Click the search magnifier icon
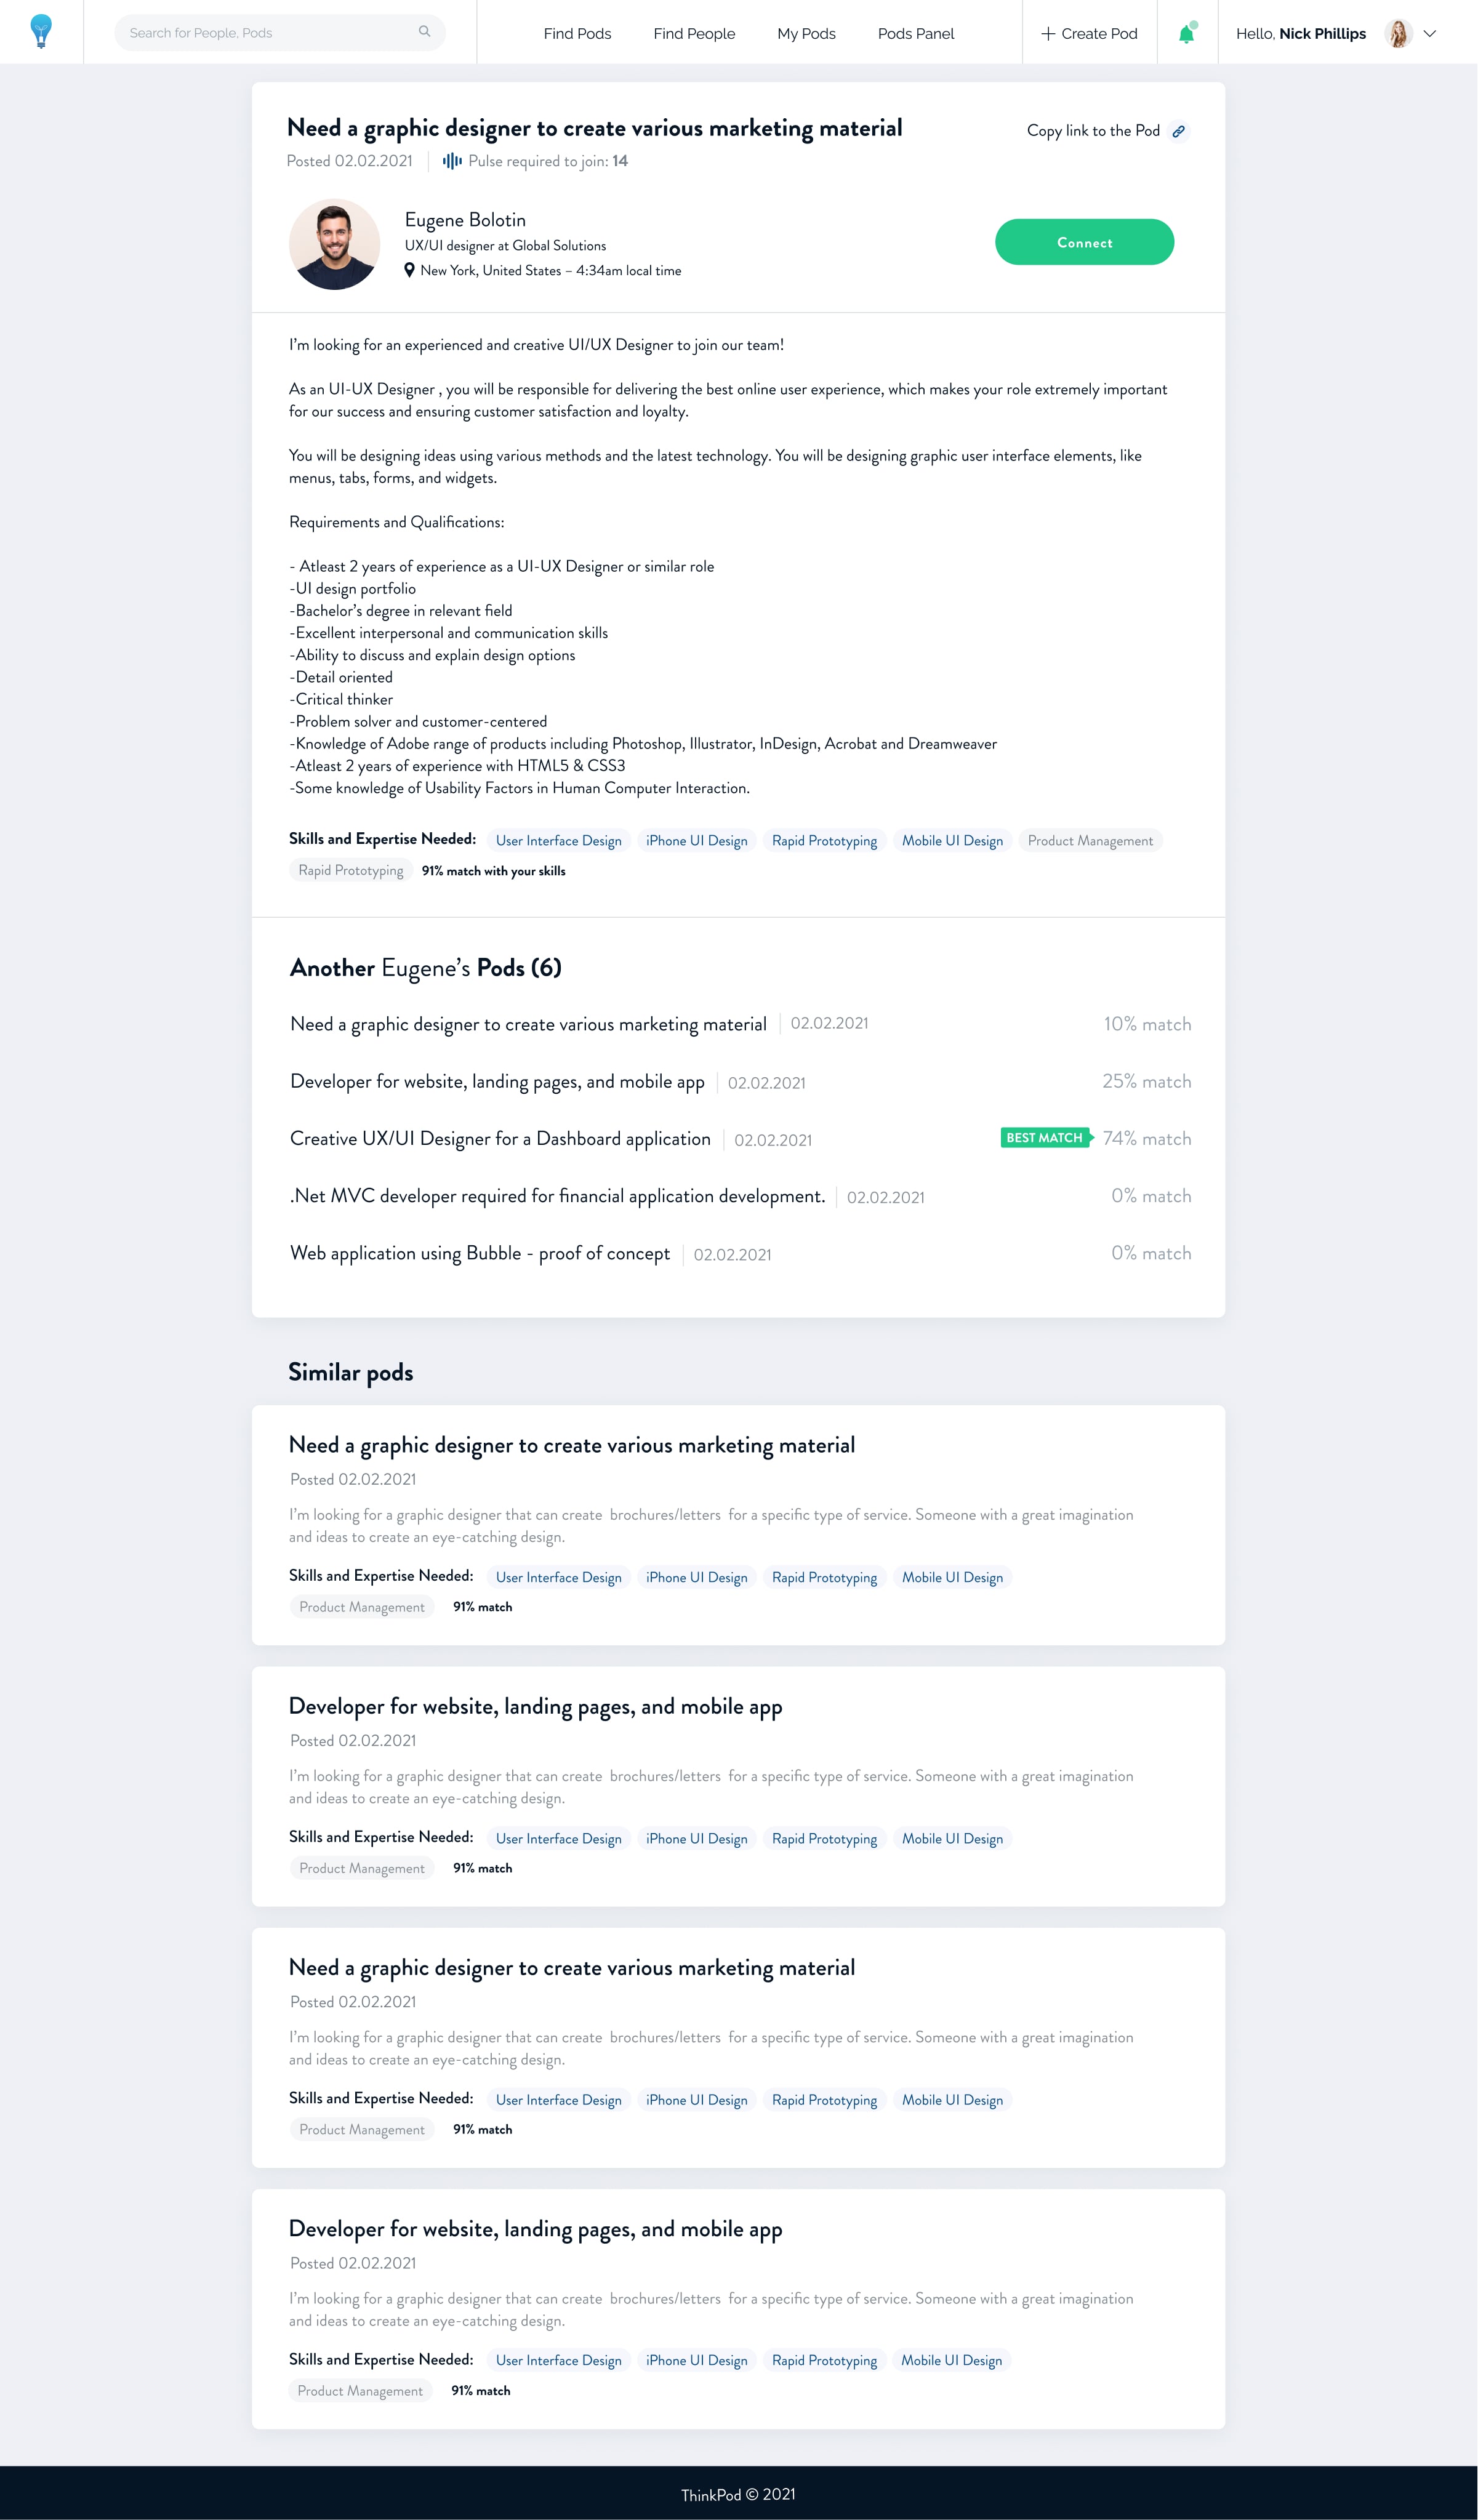 click(424, 32)
